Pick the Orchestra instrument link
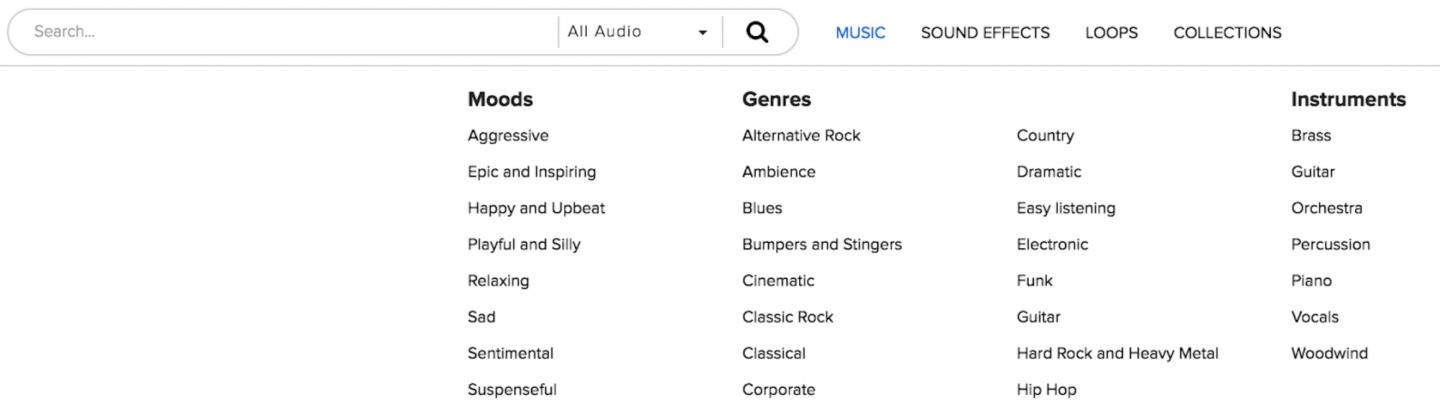 pyautogui.click(x=1327, y=208)
